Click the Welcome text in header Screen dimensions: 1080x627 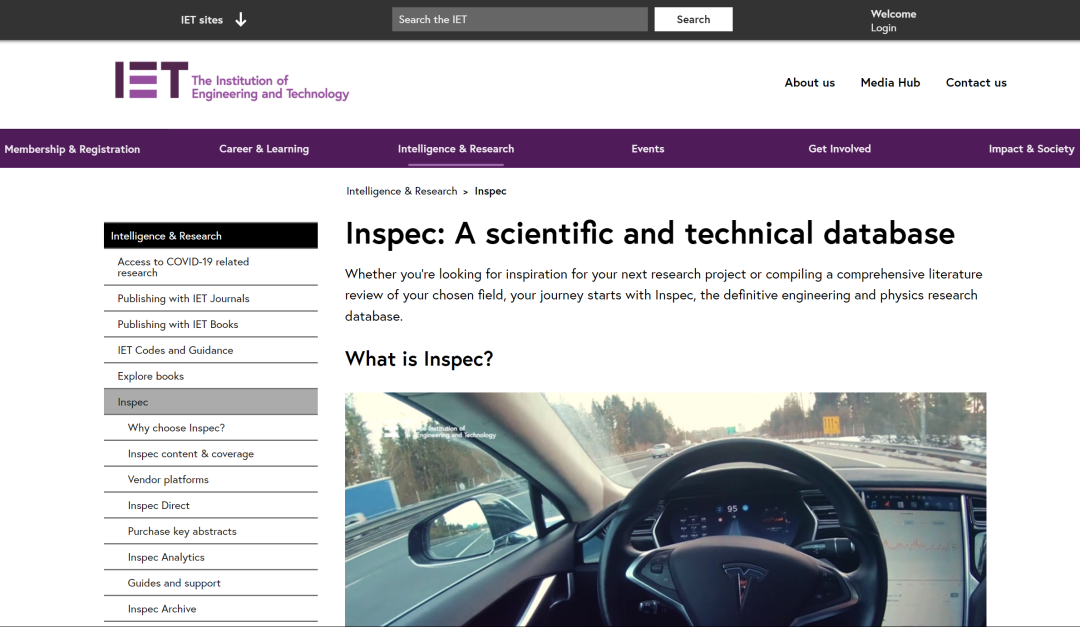pyautogui.click(x=893, y=14)
